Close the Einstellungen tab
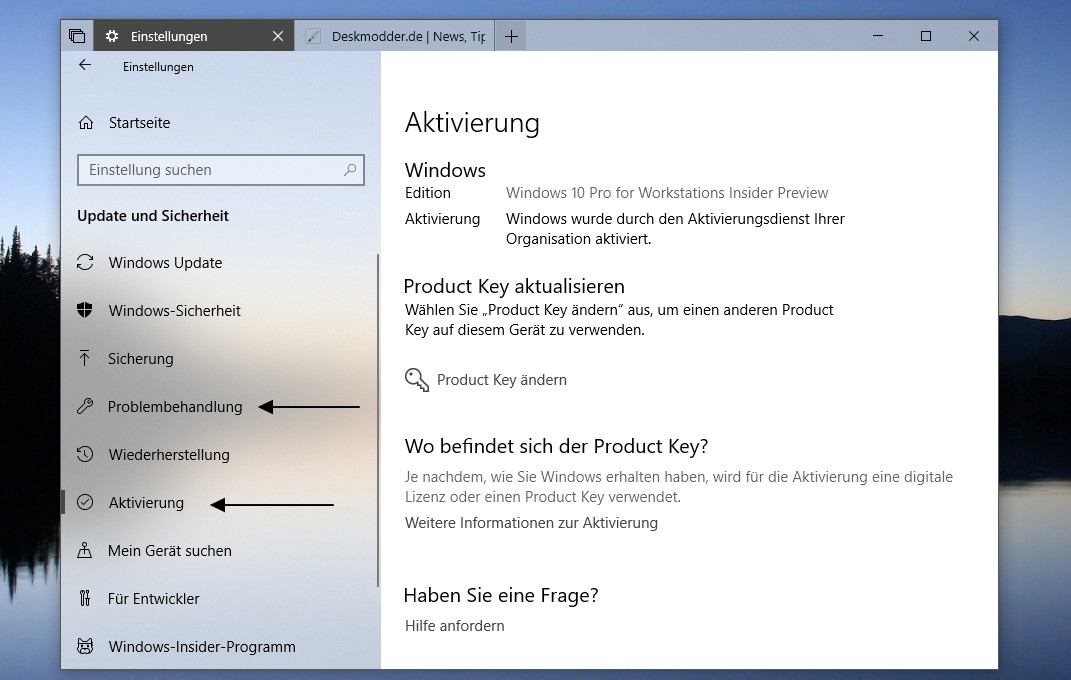 (x=278, y=36)
